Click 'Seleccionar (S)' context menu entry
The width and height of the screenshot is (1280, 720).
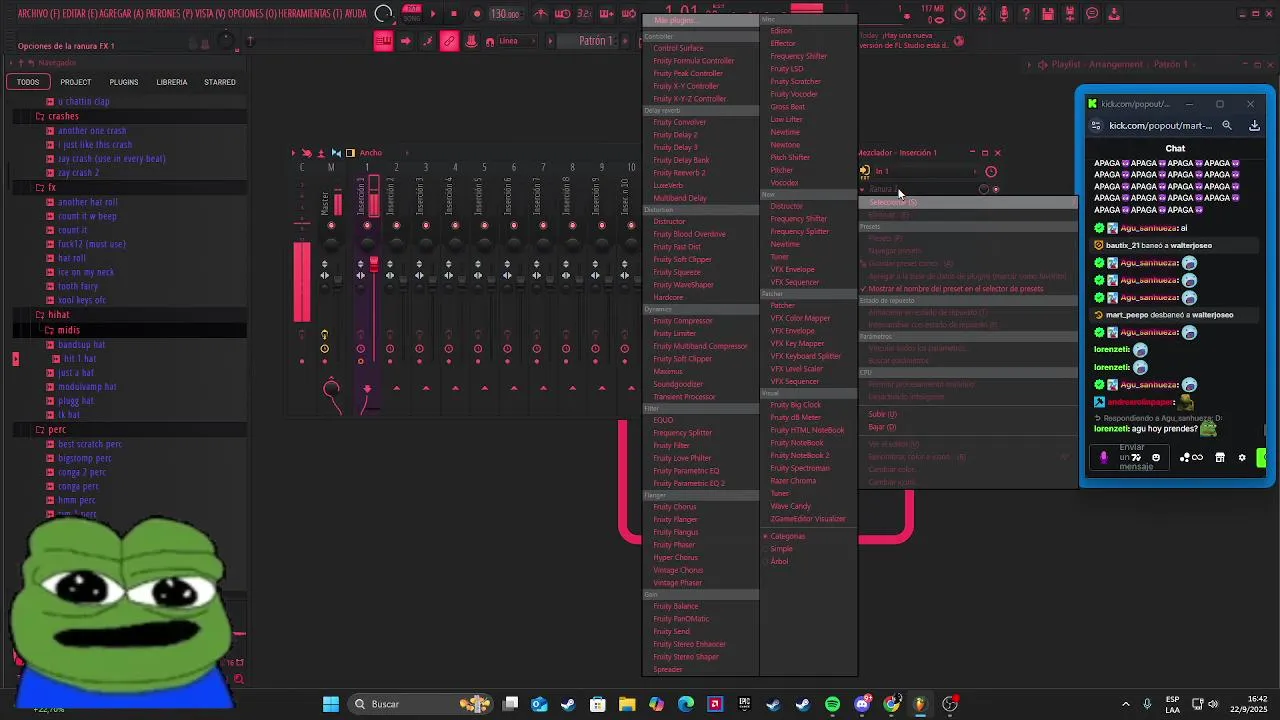968,203
